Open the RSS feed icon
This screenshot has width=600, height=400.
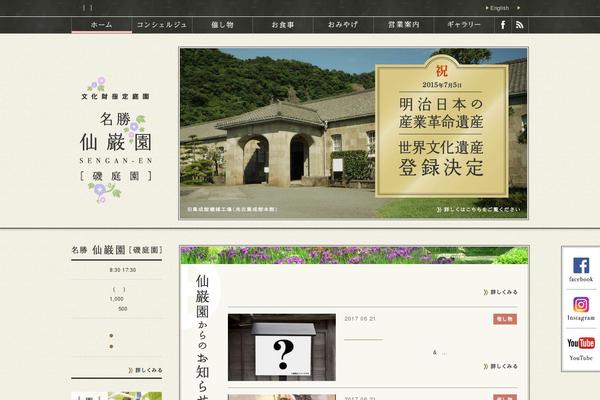[519, 25]
